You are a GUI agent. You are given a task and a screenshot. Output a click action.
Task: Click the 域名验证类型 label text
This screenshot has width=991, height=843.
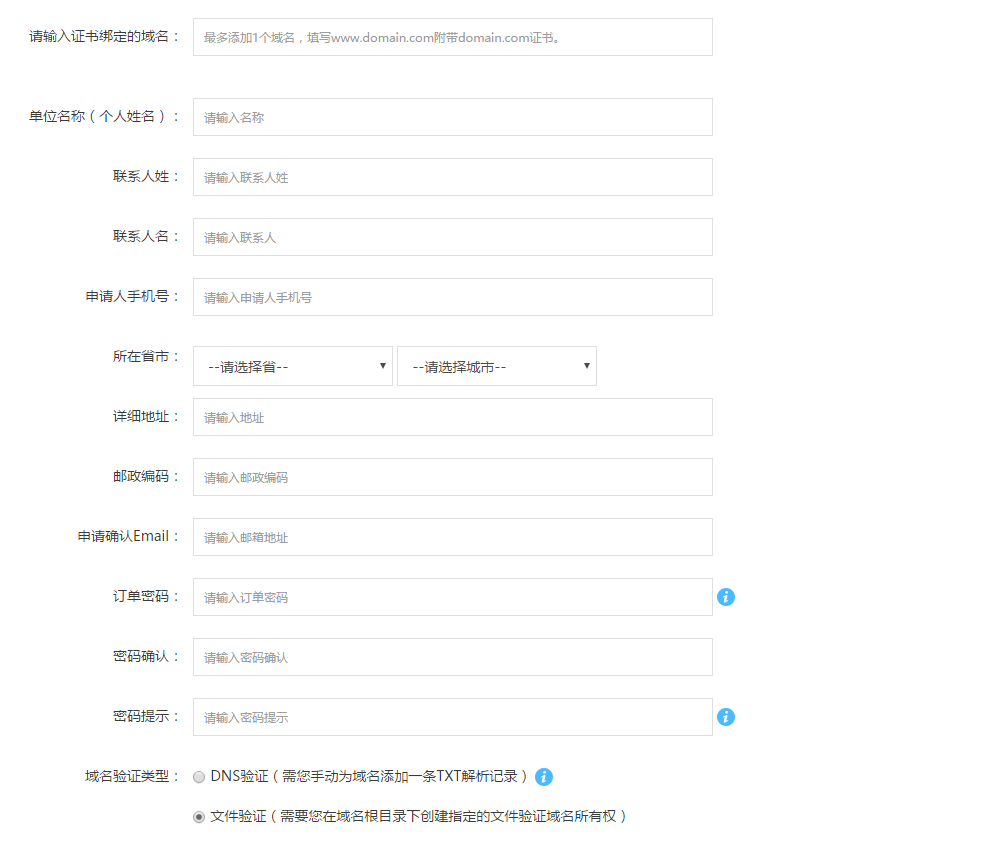pyautogui.click(x=131, y=776)
